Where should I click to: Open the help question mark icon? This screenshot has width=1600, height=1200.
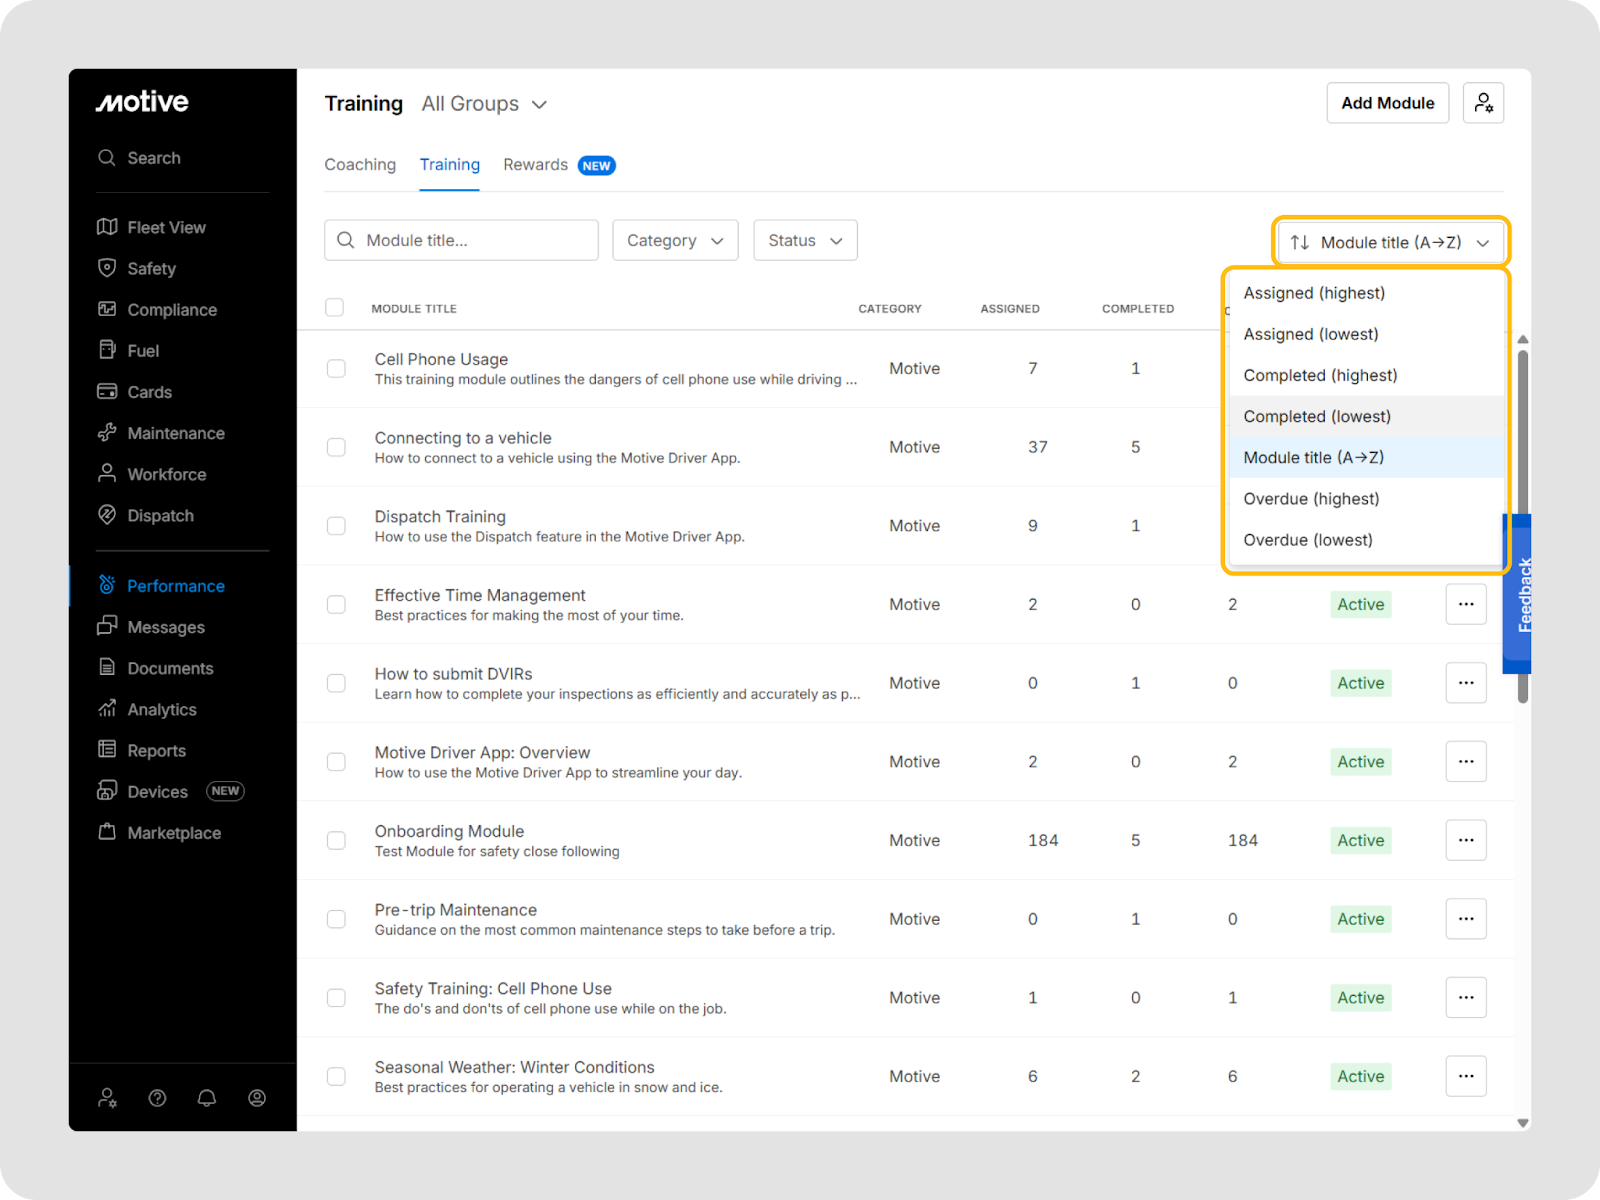point(157,1098)
